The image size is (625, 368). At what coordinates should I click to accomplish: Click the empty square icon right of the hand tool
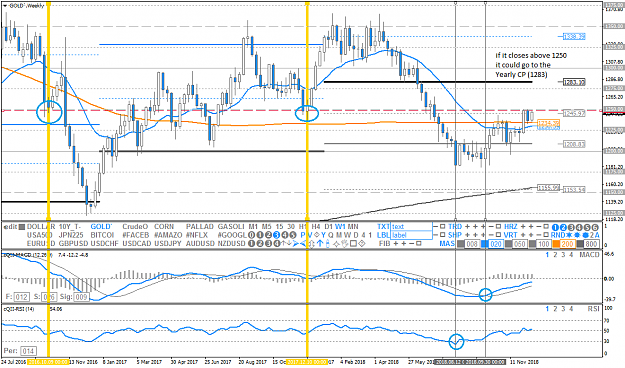tap(353, 244)
